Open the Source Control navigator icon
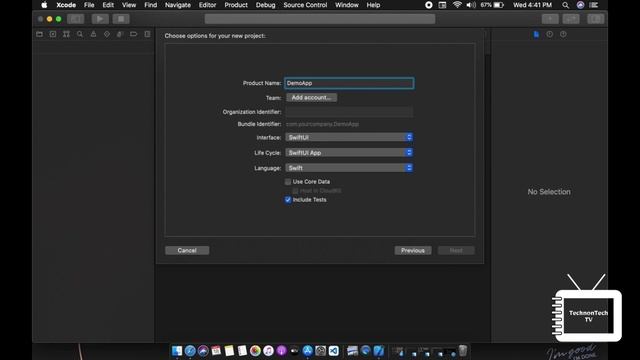 [53, 34]
